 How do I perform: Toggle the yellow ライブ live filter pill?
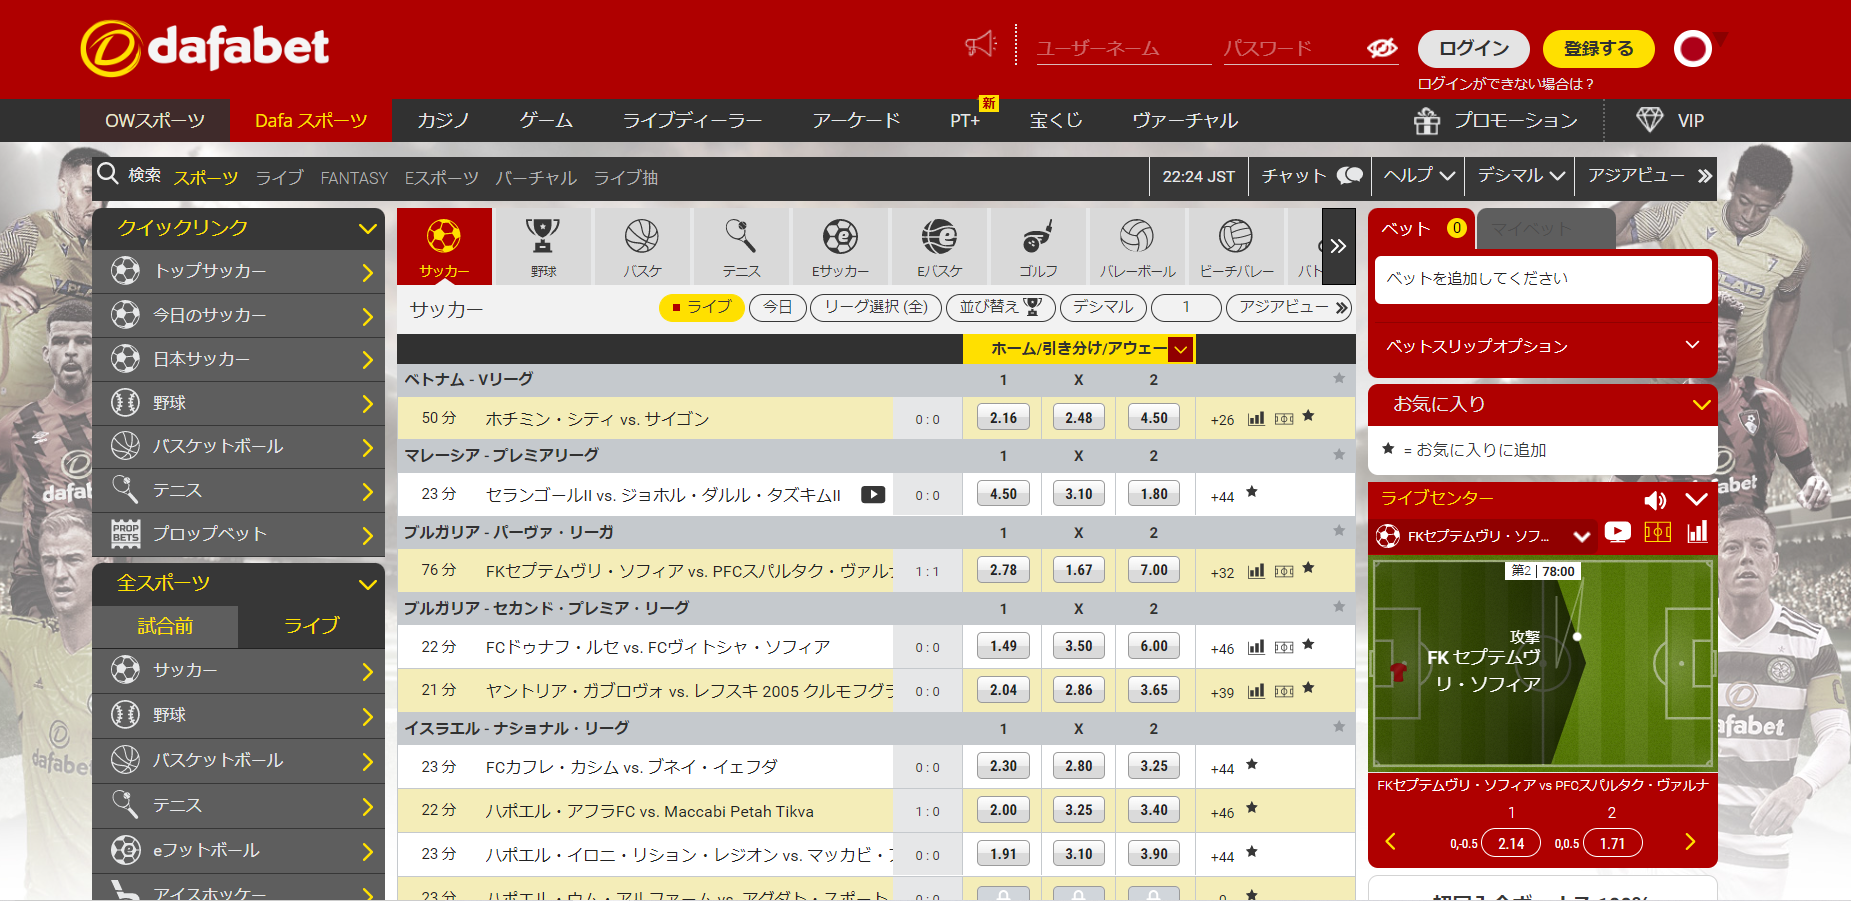pos(702,307)
